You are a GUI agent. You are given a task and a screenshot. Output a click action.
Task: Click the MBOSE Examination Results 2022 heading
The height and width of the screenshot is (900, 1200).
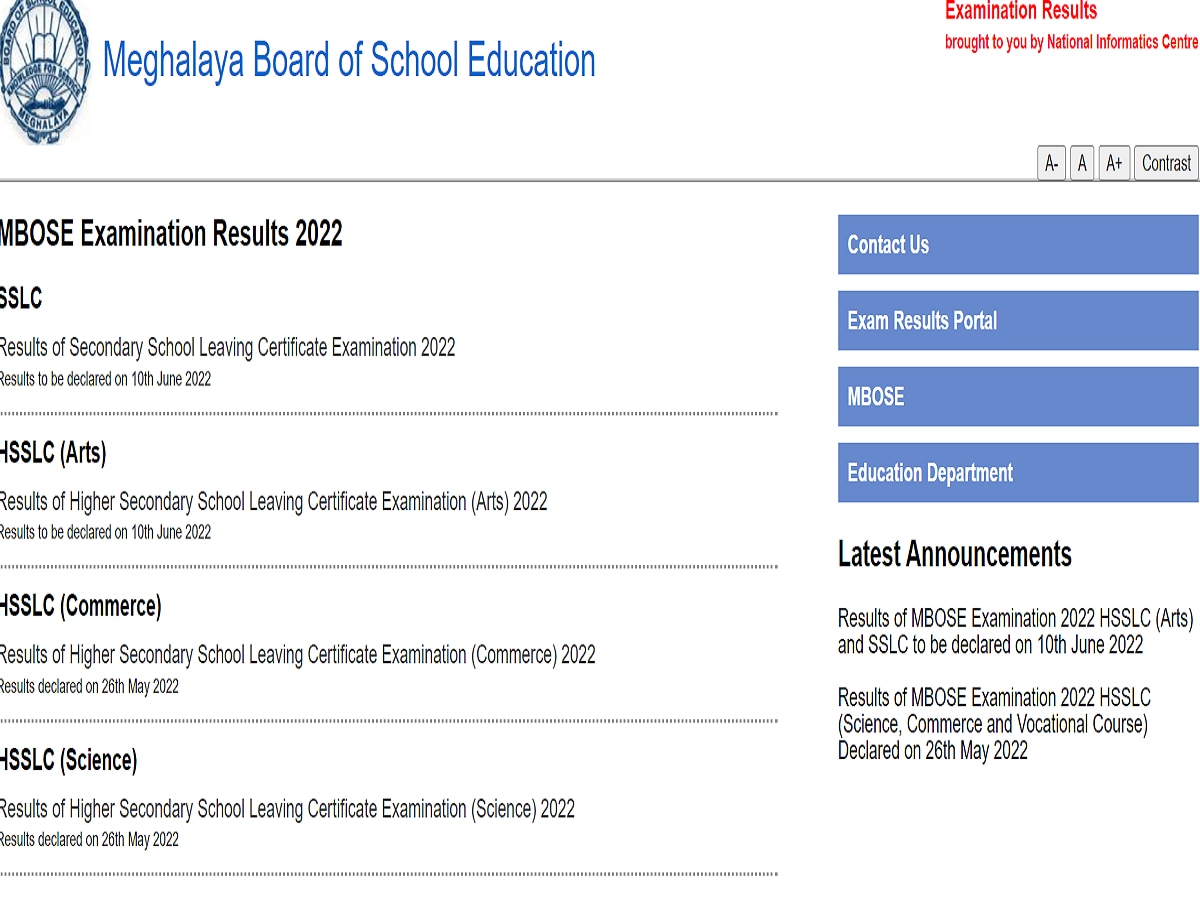[x=171, y=234]
